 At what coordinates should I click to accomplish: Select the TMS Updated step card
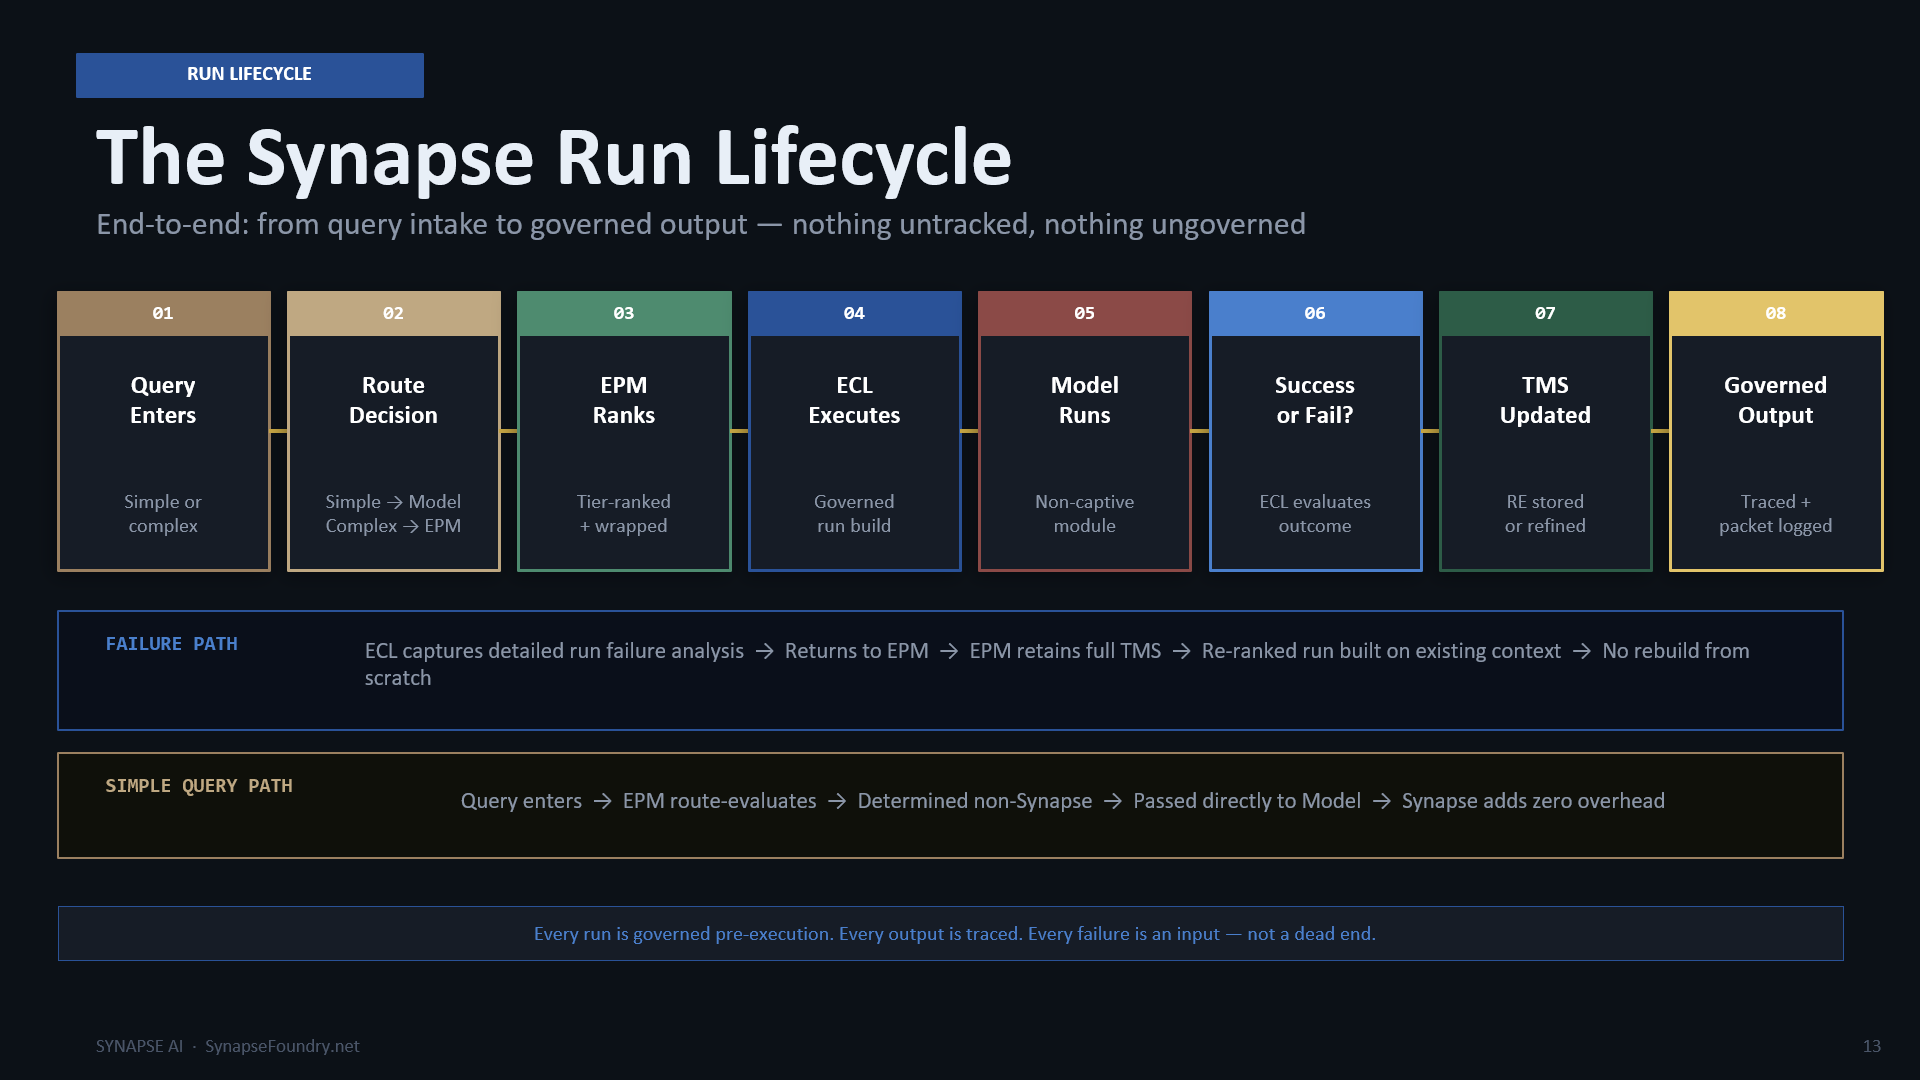pyautogui.click(x=1545, y=431)
